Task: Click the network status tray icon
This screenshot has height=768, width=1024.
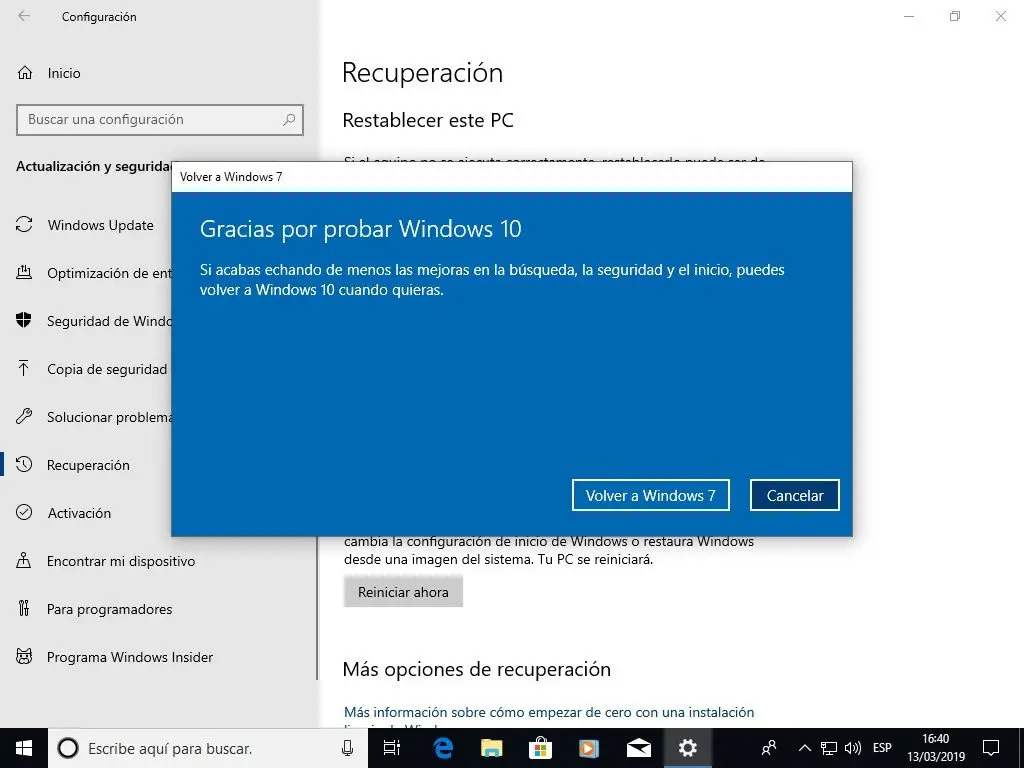Action: (x=829, y=748)
